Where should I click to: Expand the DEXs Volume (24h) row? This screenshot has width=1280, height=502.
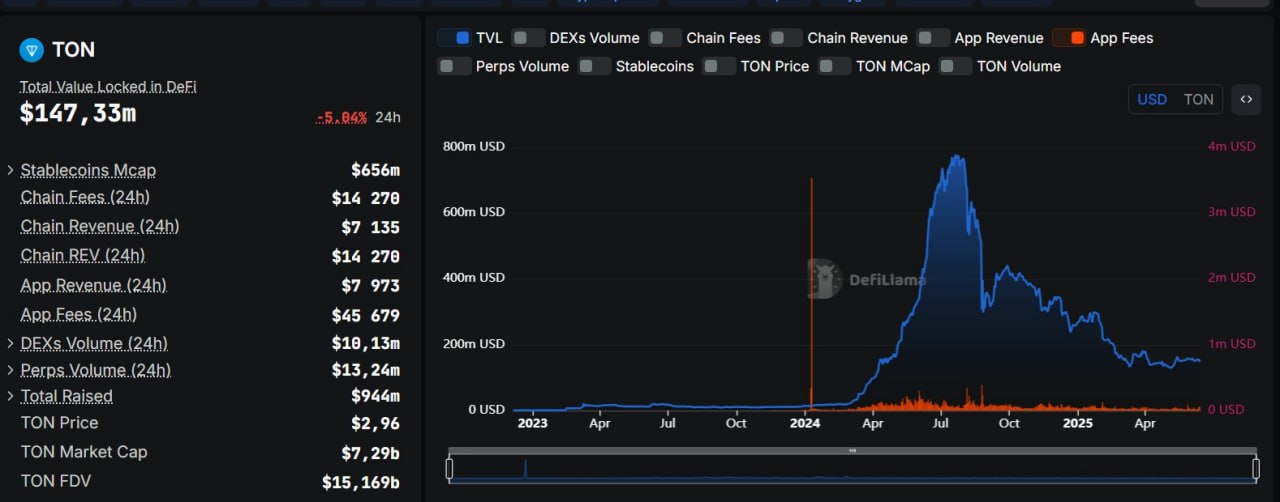[10, 343]
